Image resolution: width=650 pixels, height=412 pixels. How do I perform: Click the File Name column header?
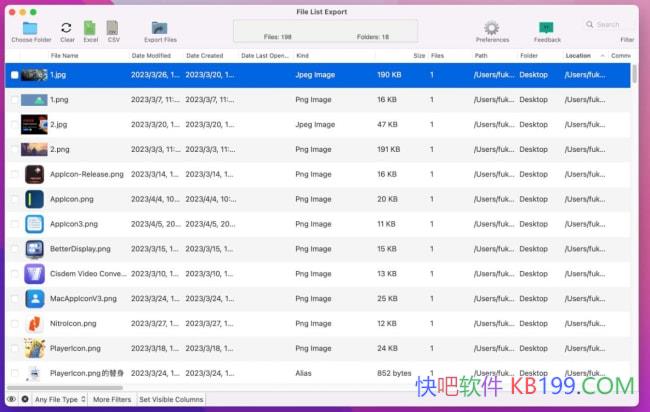point(64,56)
